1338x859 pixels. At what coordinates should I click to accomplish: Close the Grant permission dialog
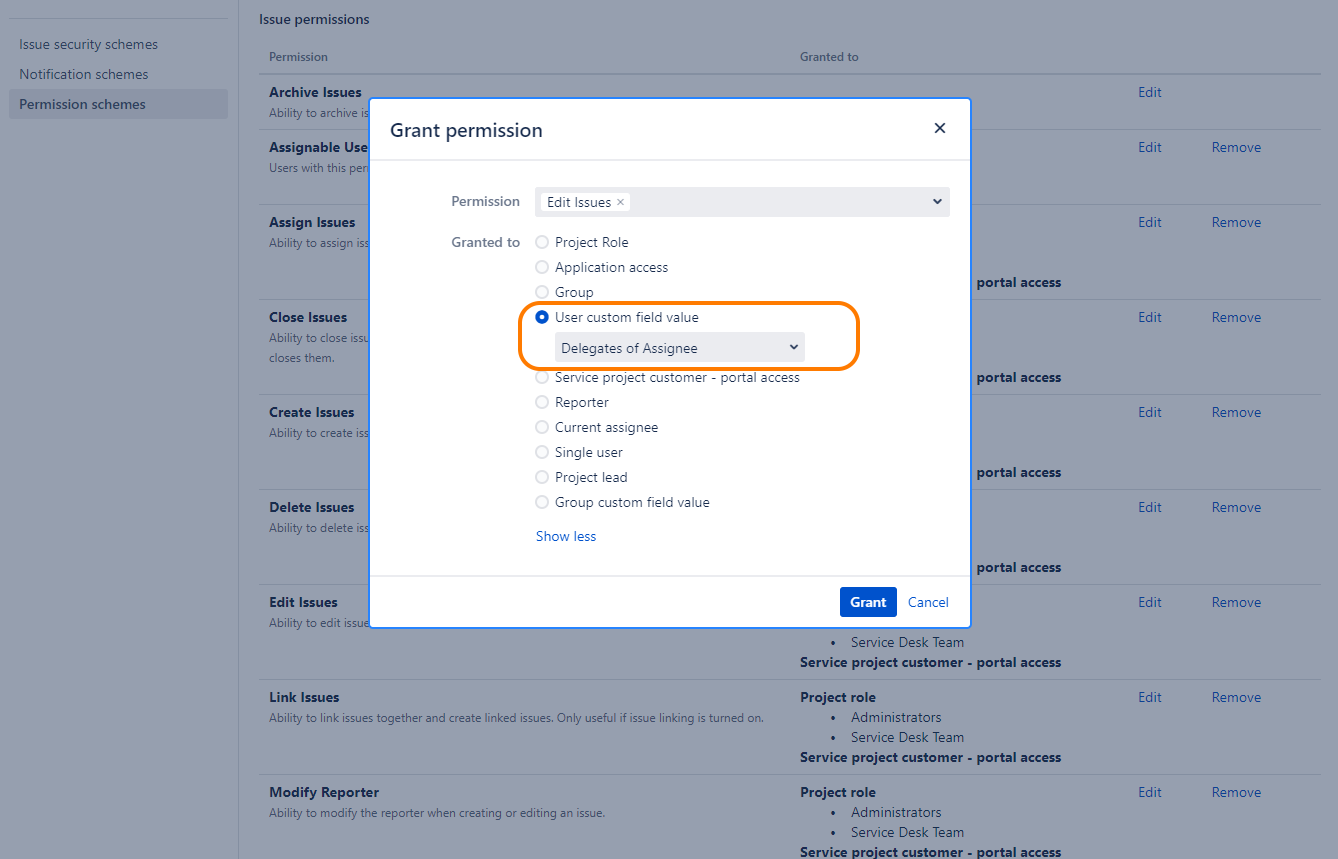(939, 128)
